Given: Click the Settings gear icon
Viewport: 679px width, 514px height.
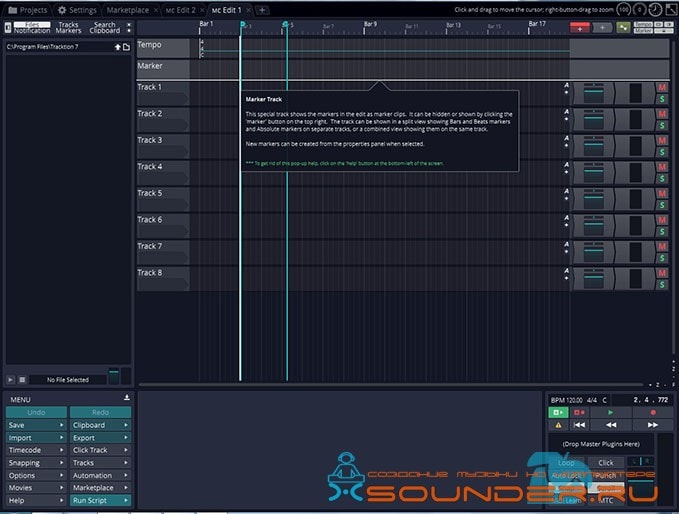Looking at the screenshot, I should pyautogui.click(x=62, y=10).
